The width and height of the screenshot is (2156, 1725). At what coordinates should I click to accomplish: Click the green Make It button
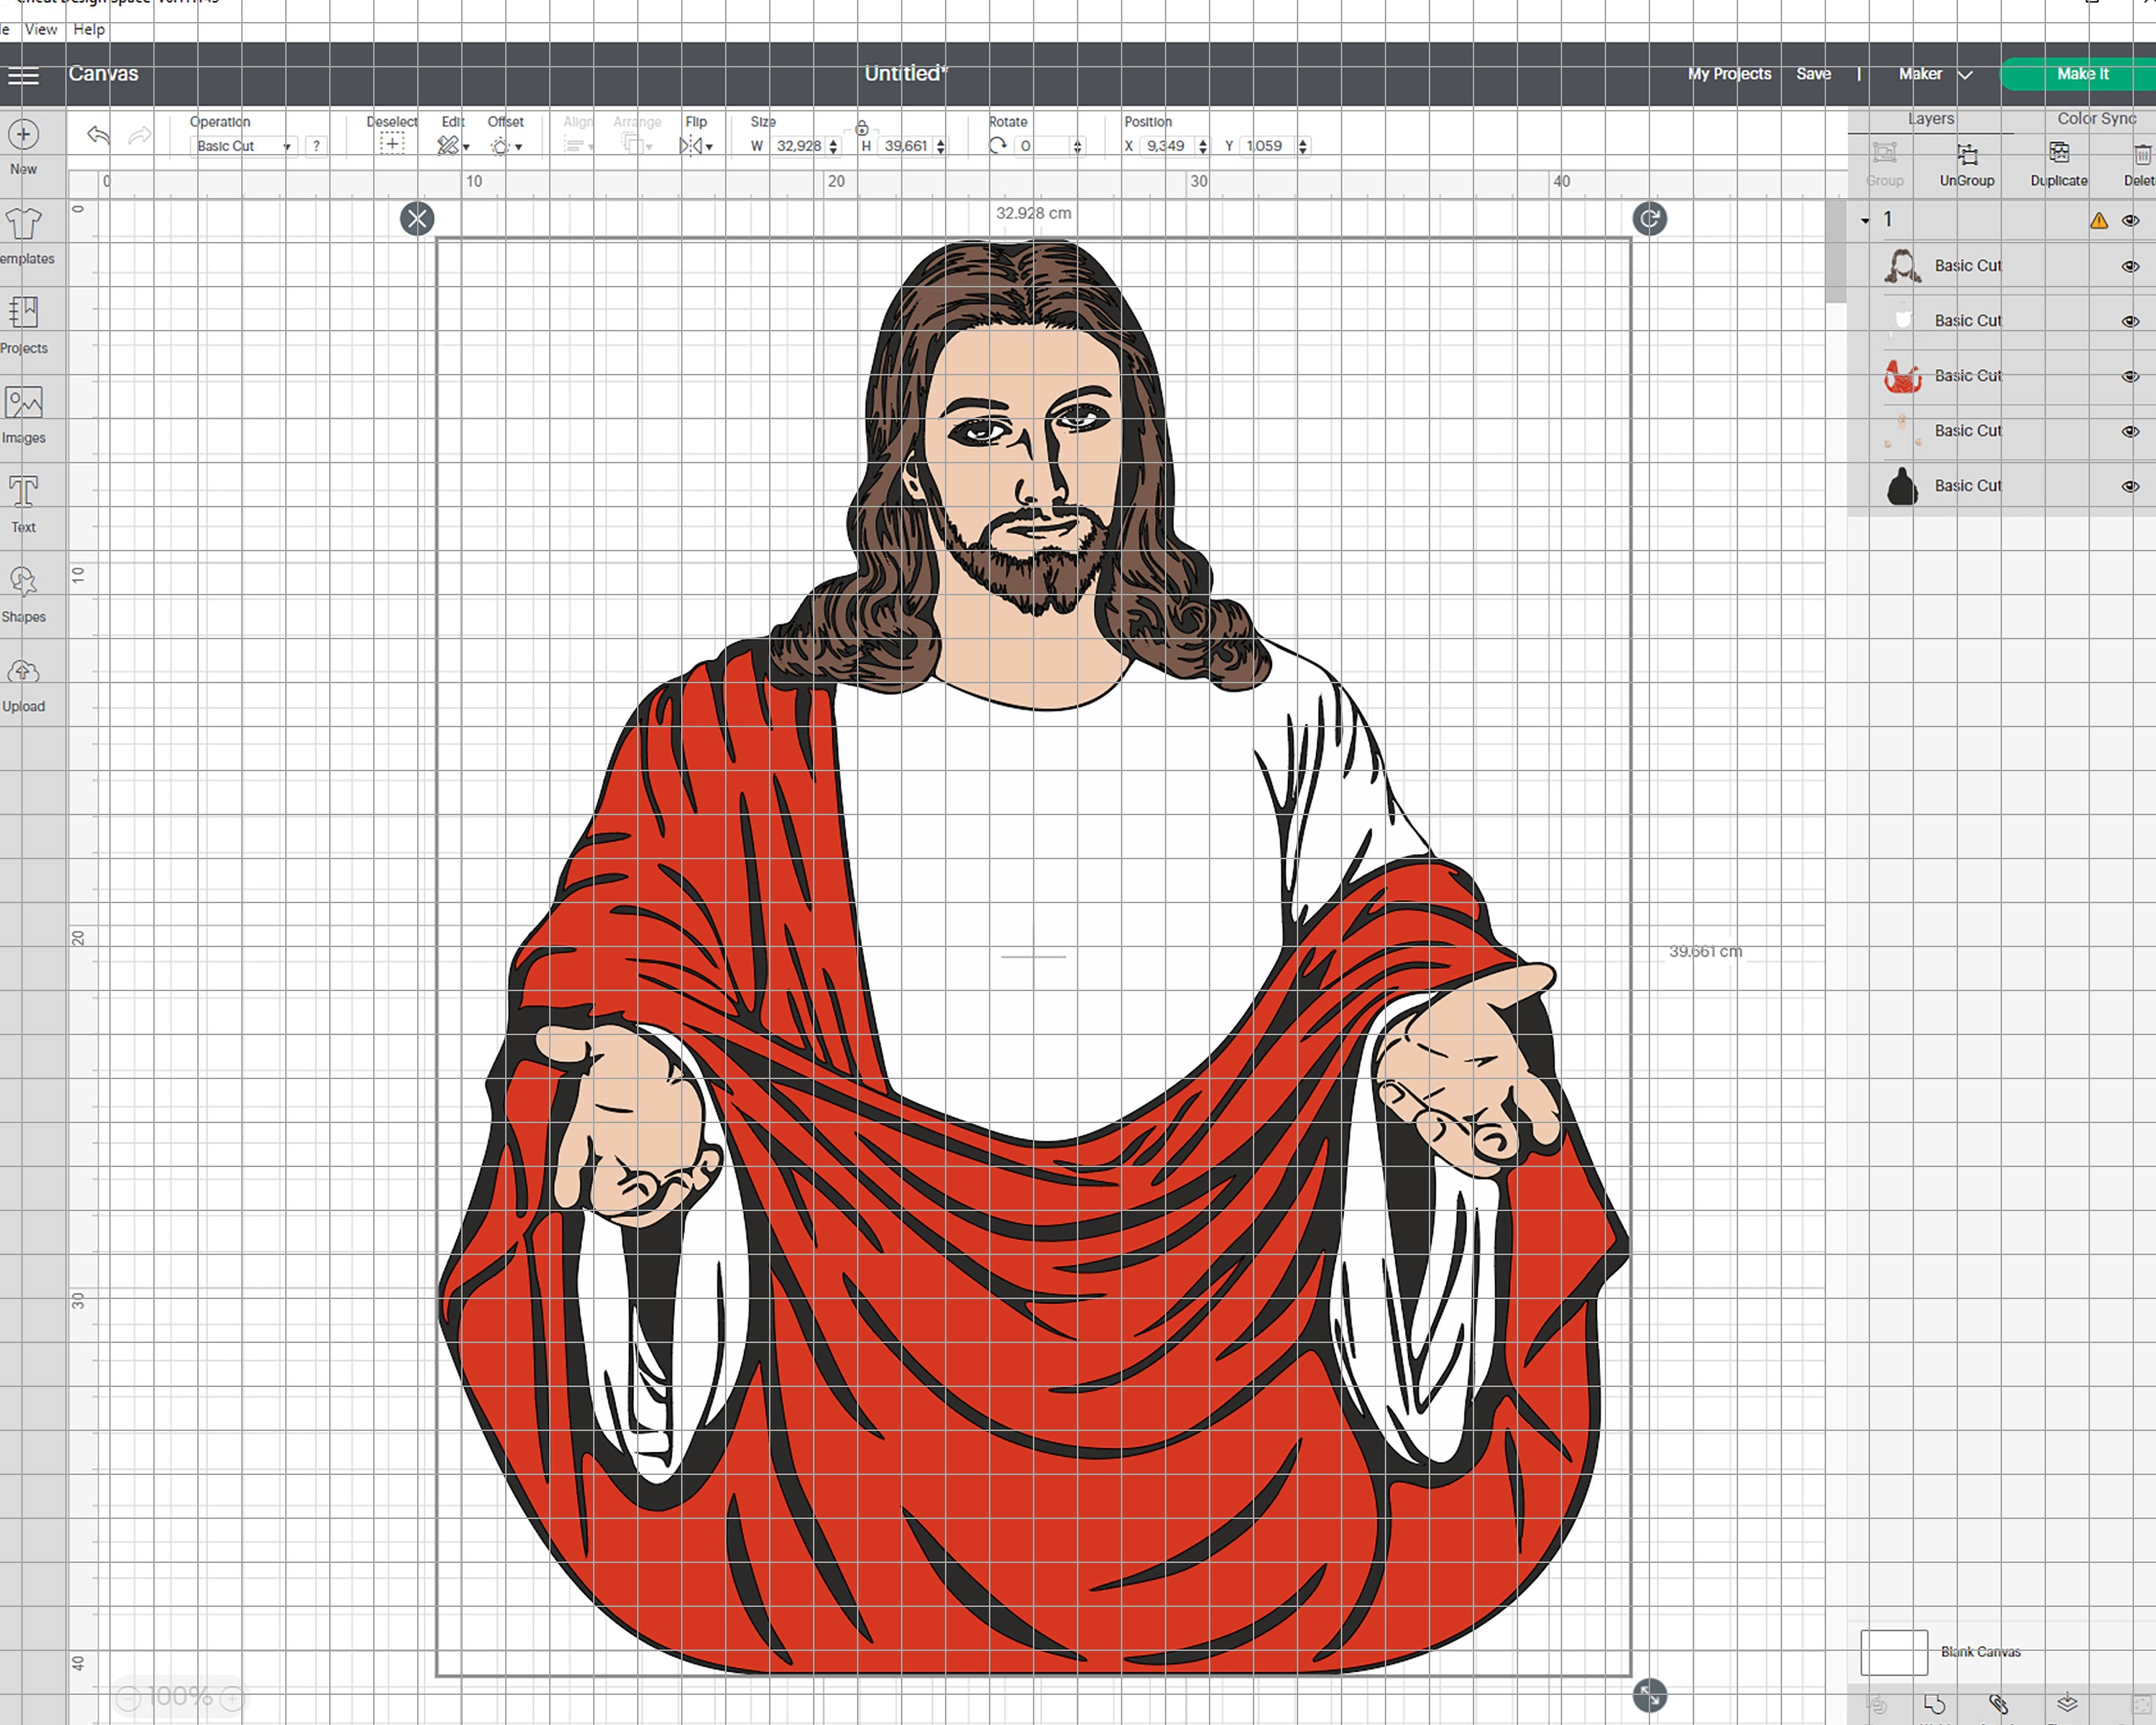point(2080,74)
